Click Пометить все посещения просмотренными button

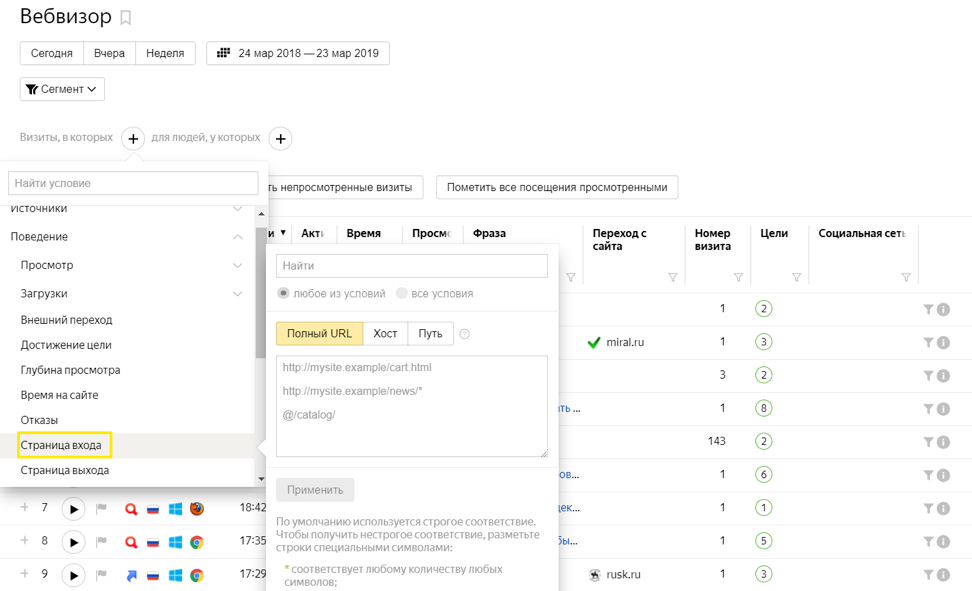(557, 187)
